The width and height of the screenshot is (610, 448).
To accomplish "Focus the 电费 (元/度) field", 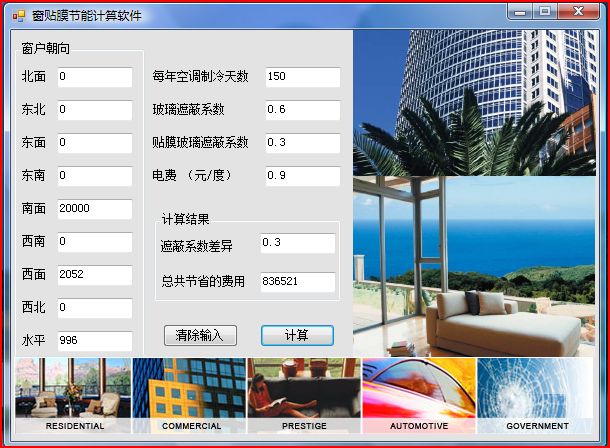I will (x=303, y=176).
